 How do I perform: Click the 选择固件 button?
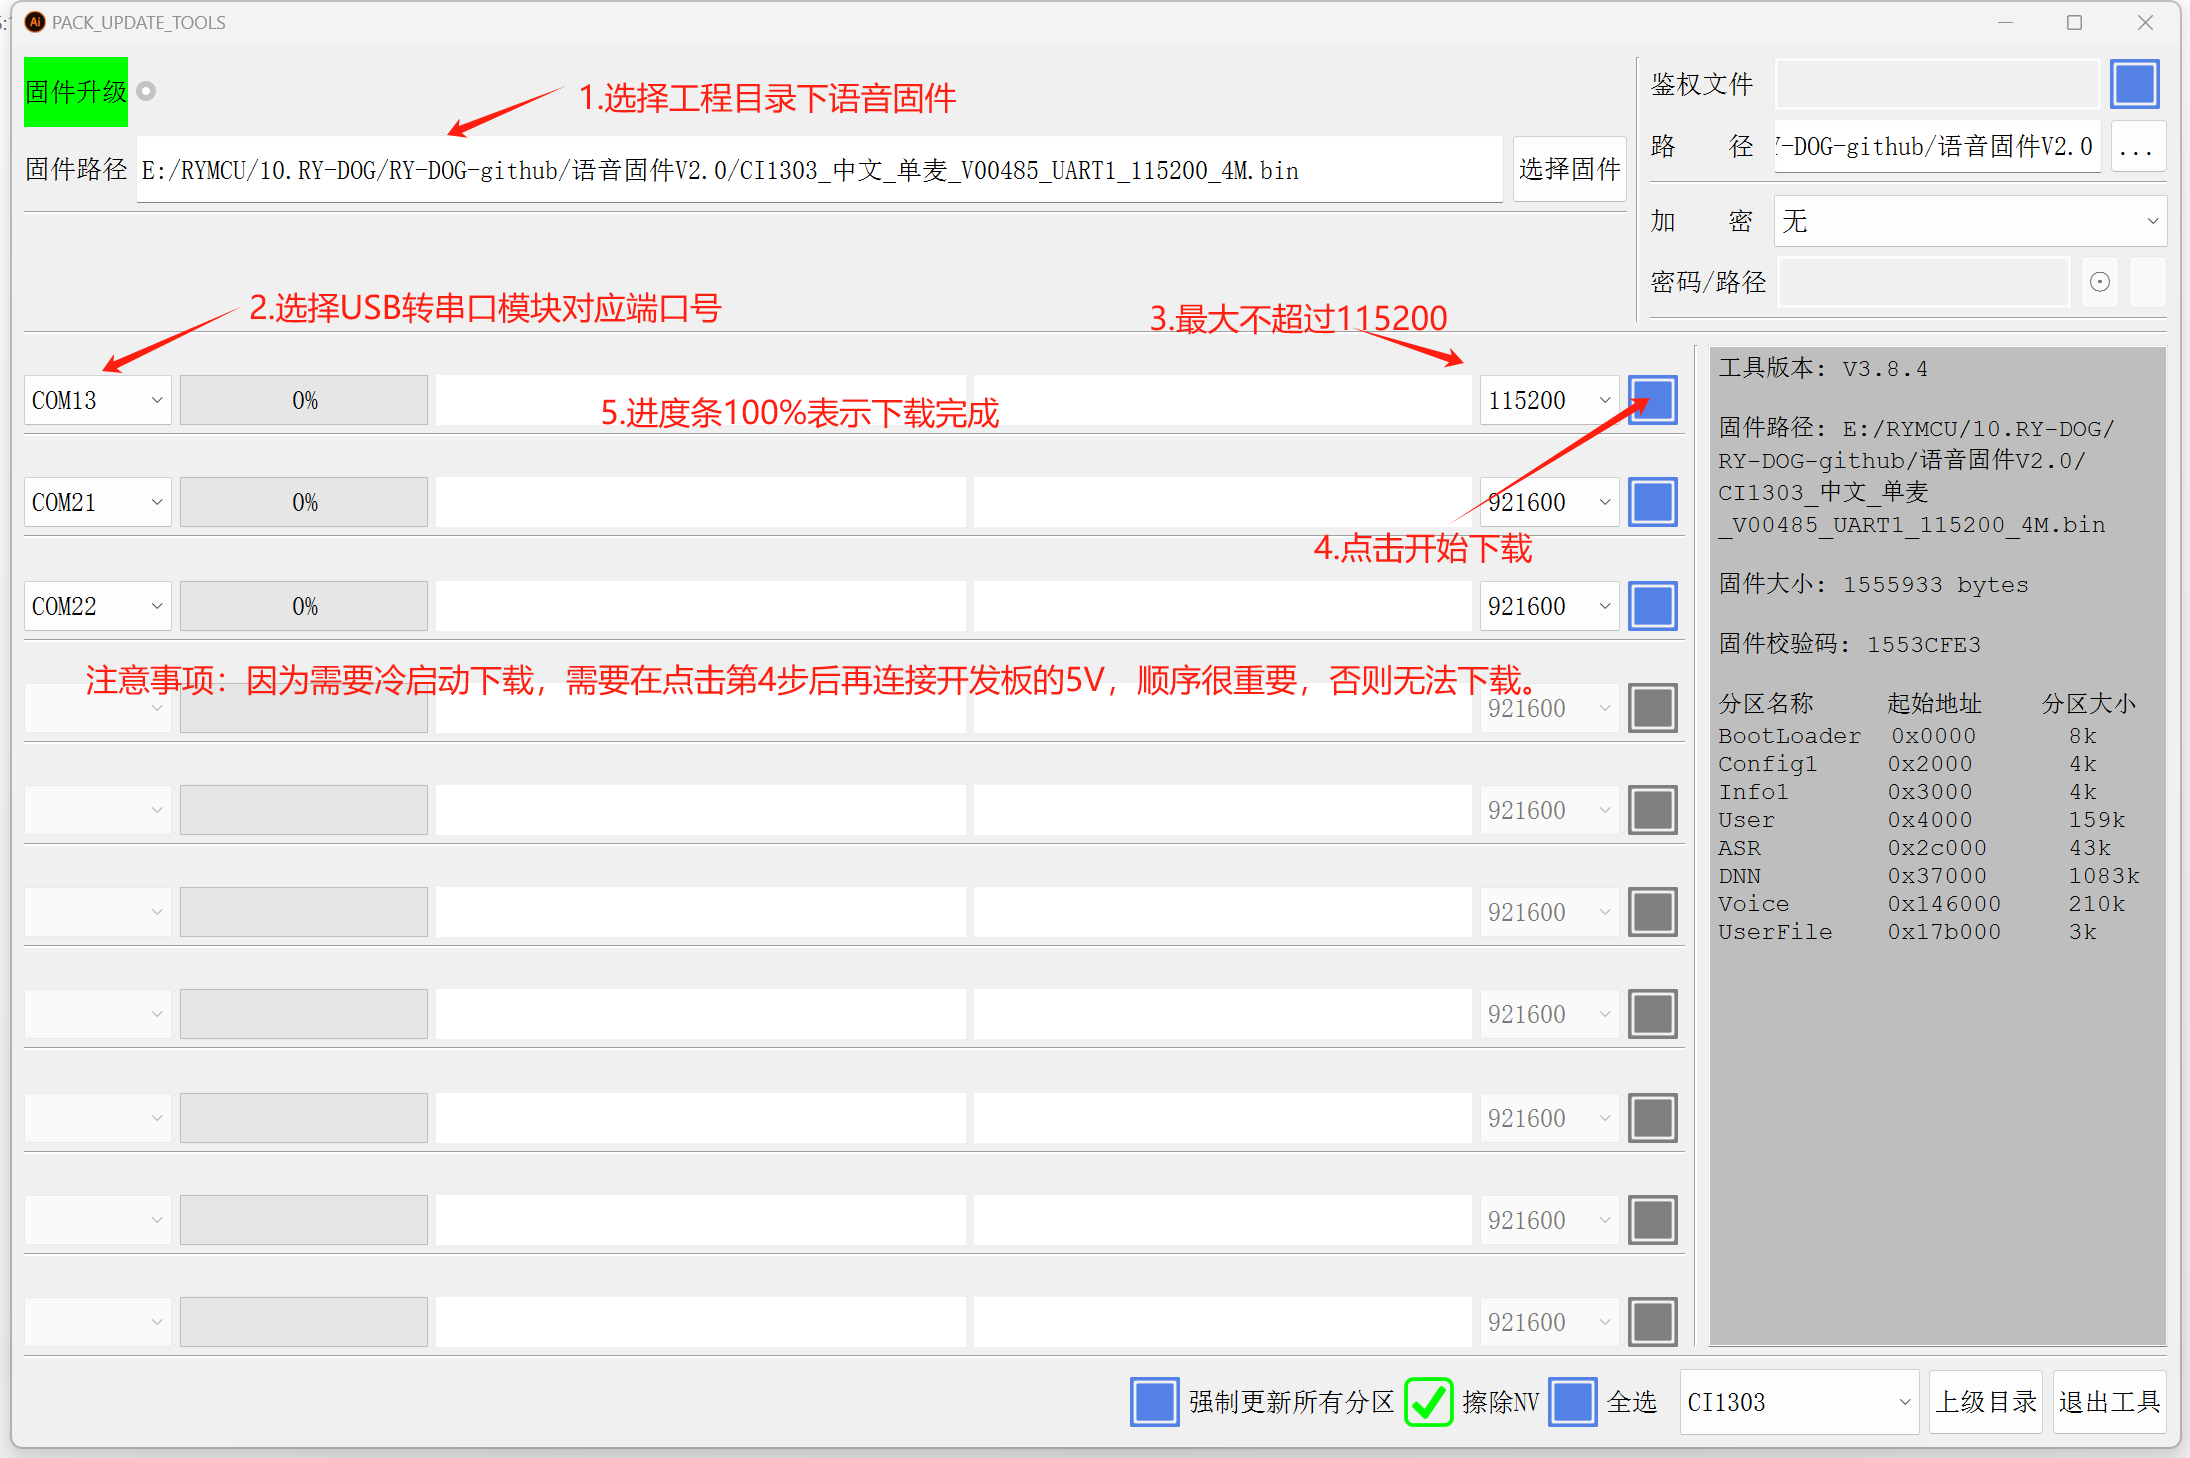[x=1568, y=169]
